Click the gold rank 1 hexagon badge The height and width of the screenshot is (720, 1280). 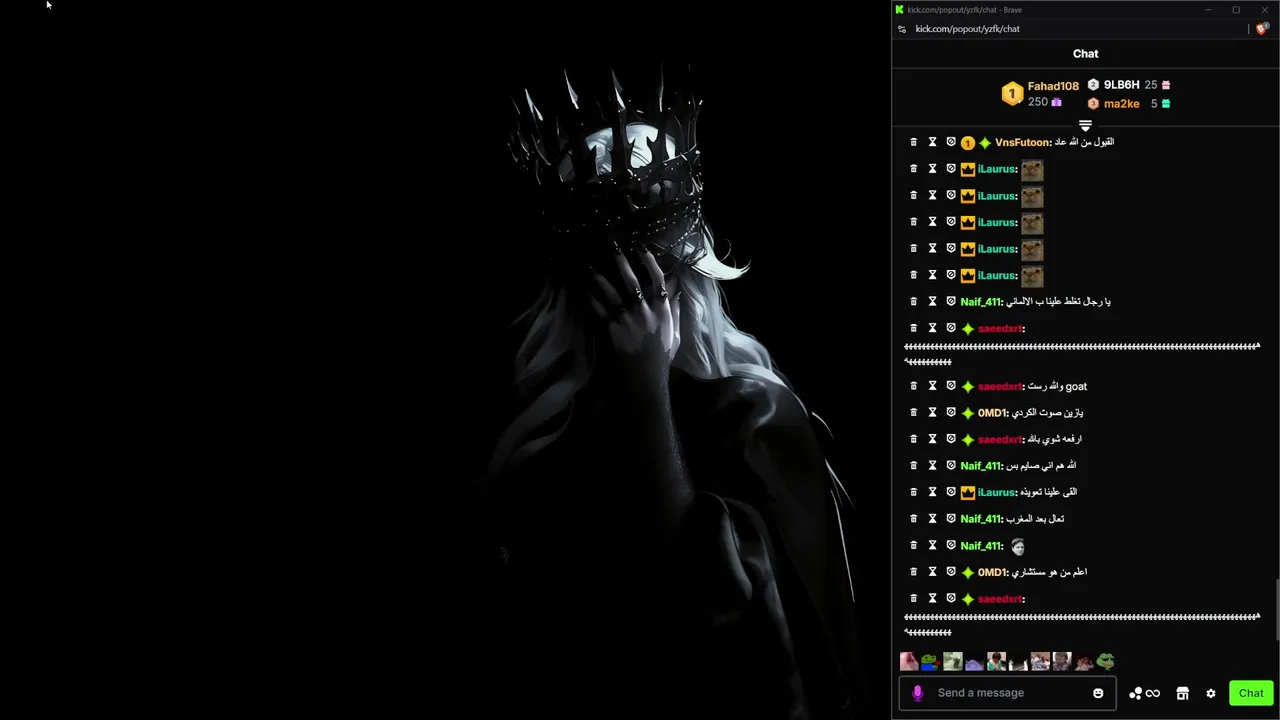pyautogui.click(x=1012, y=94)
